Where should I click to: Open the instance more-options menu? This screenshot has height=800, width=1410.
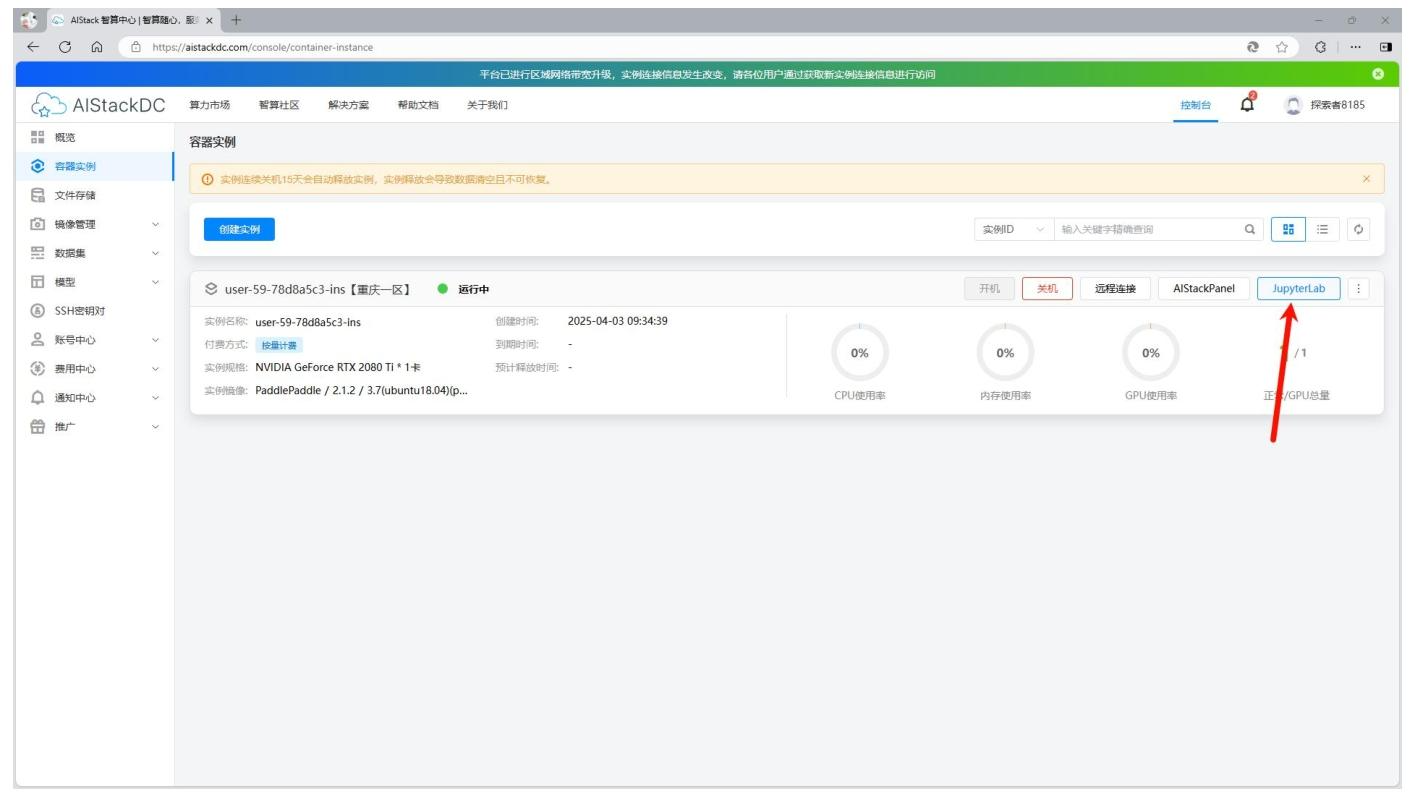pos(1358,288)
